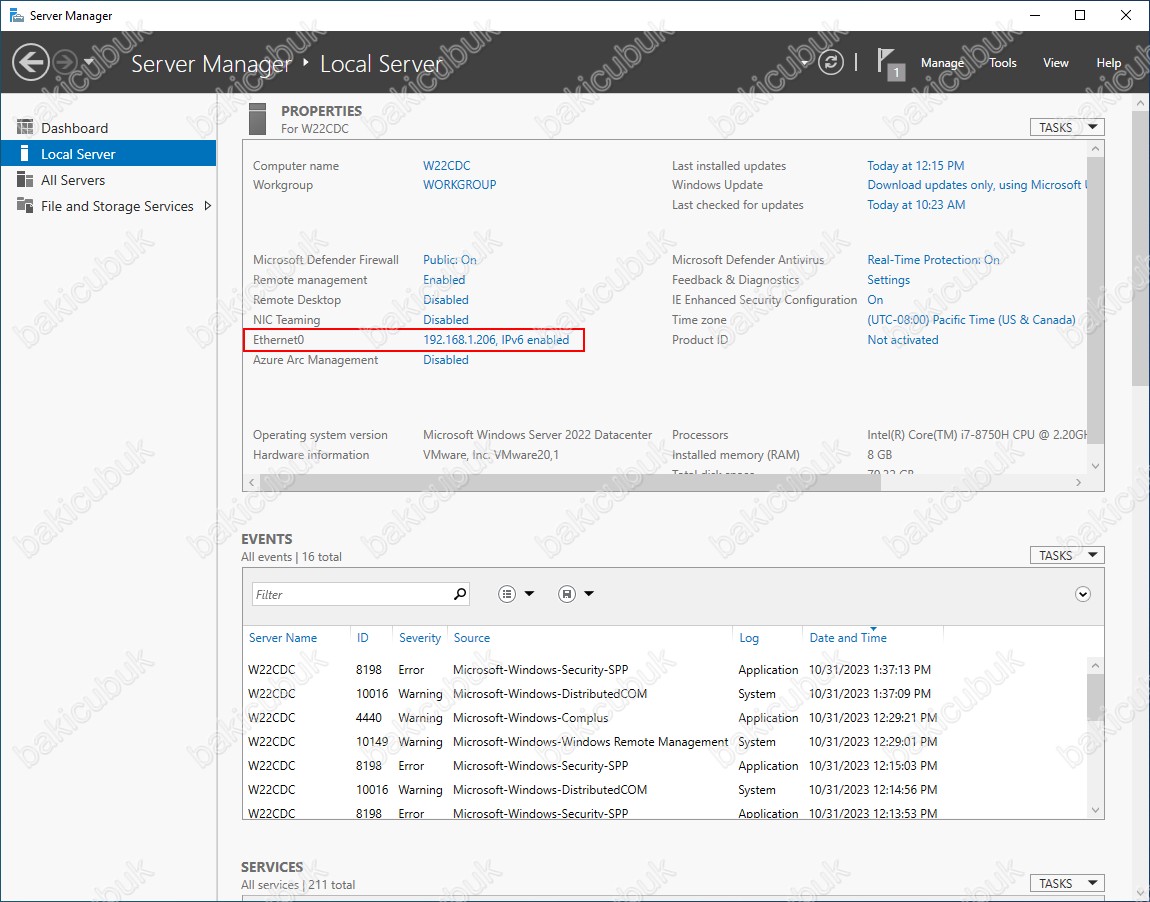
Task: Click Remote management Enabled link
Action: tap(444, 279)
